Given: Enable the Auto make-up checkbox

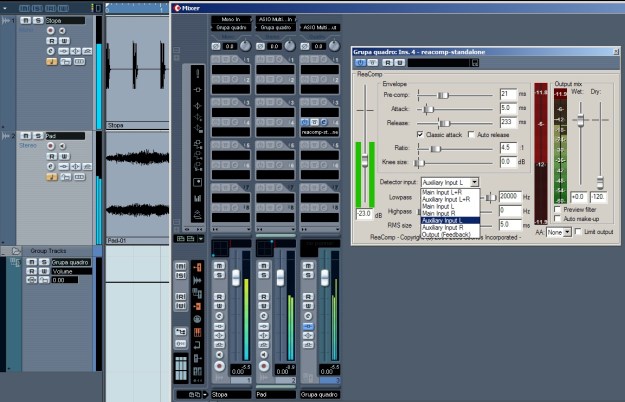Looking at the screenshot, I should coord(557,219).
